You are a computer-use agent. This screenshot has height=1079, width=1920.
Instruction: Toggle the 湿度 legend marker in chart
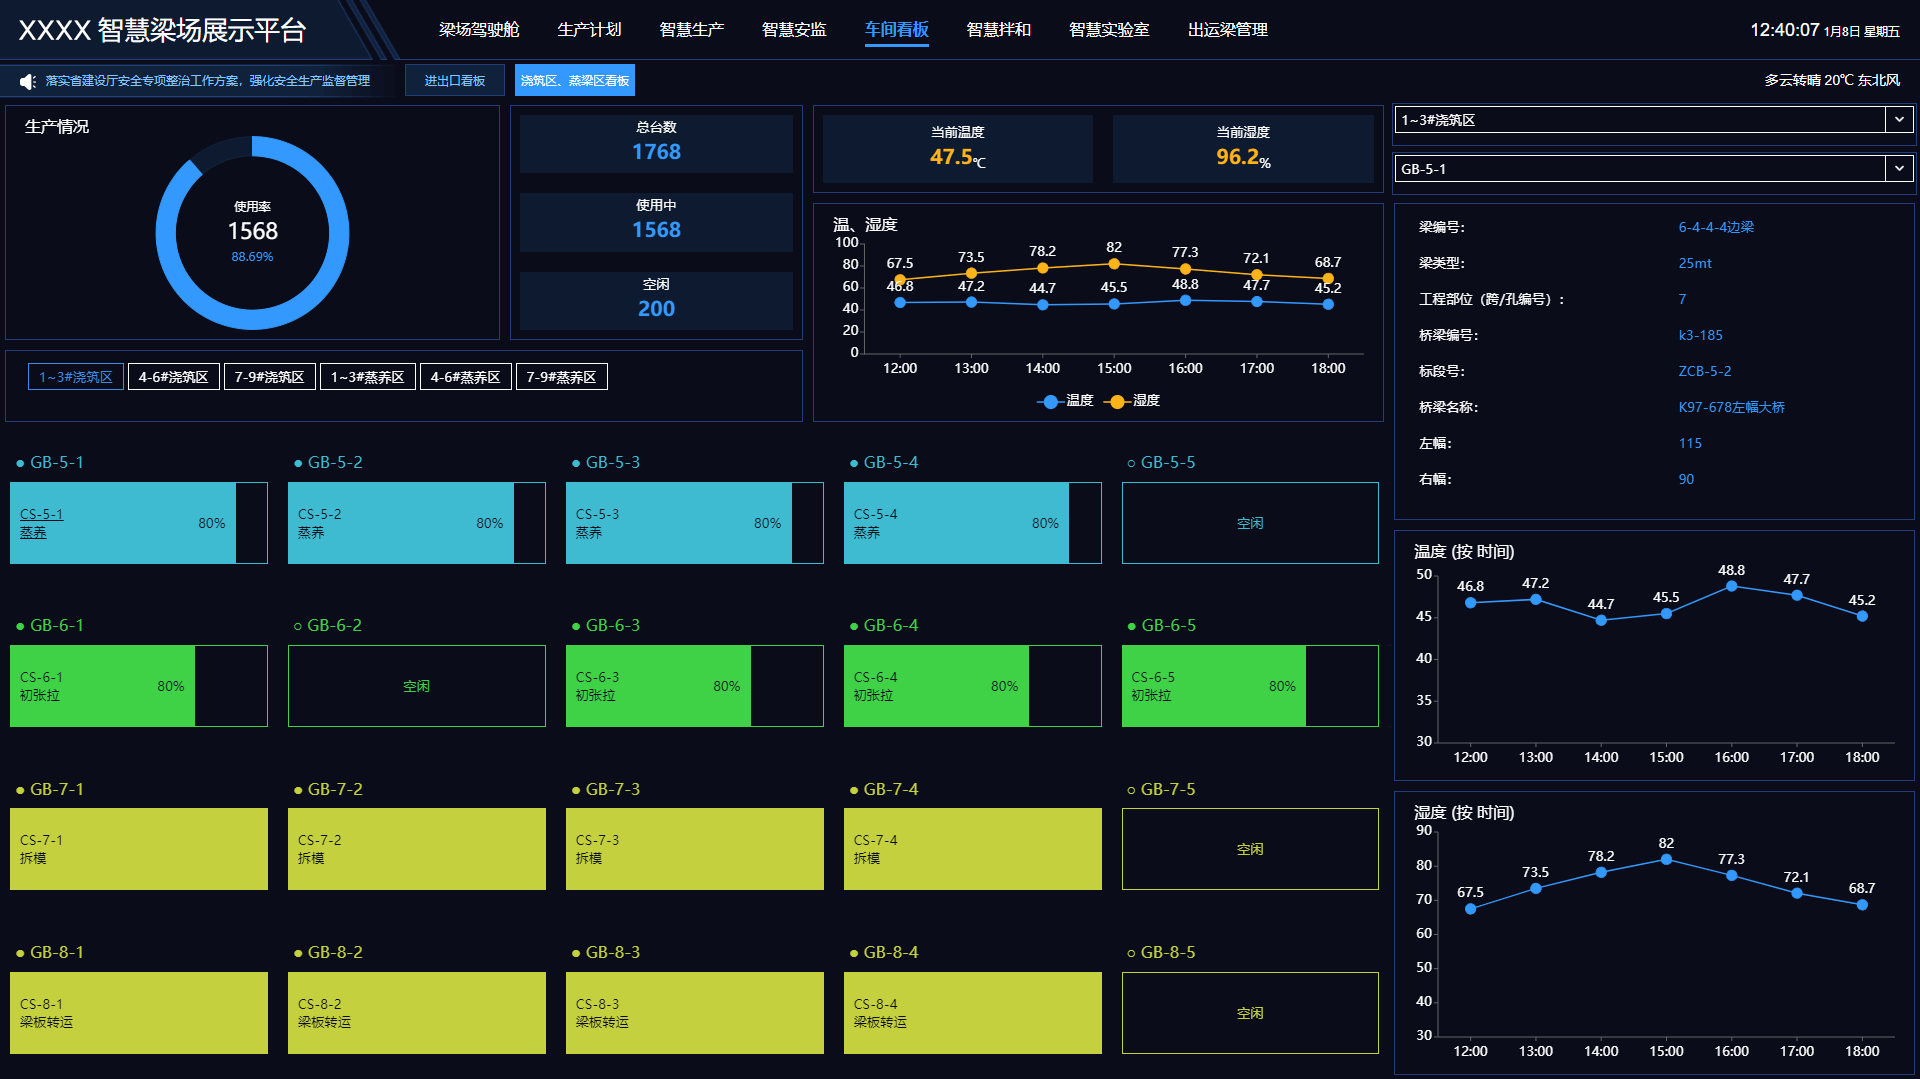coord(1116,401)
